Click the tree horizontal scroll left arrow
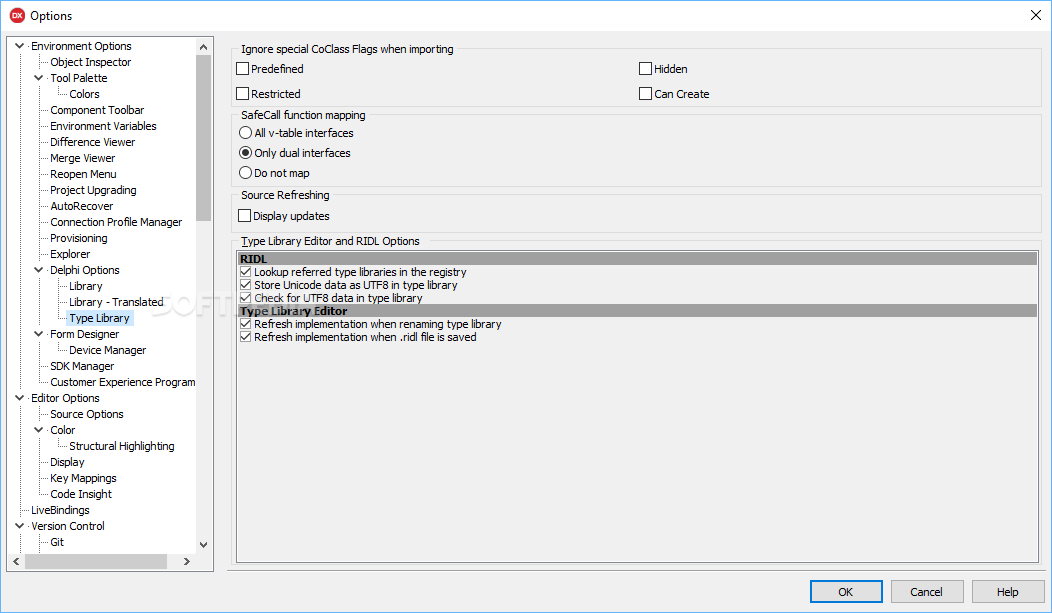The image size is (1052, 613). pyautogui.click(x=16, y=561)
